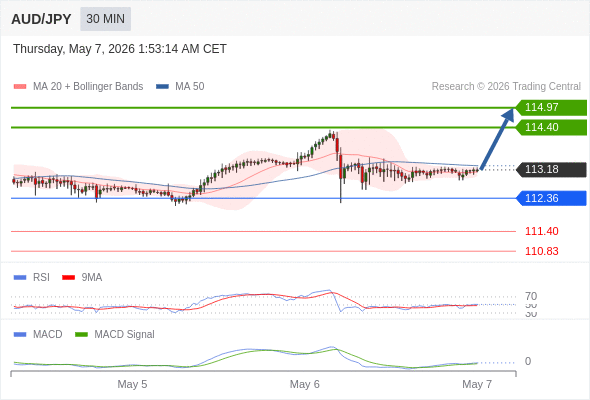Click the 113.18 current price tag
The image size is (590, 400).
(x=551, y=169)
